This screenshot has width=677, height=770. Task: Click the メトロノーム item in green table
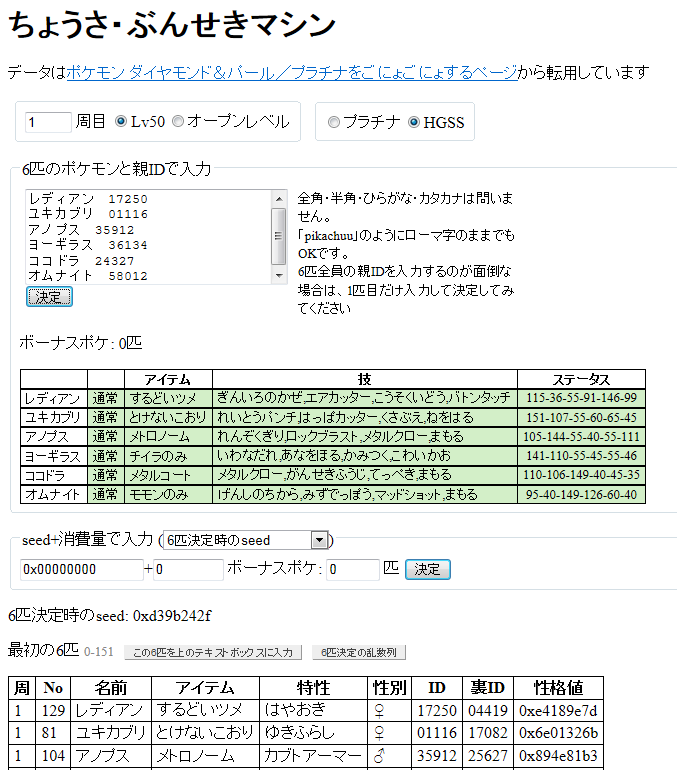tap(168, 437)
